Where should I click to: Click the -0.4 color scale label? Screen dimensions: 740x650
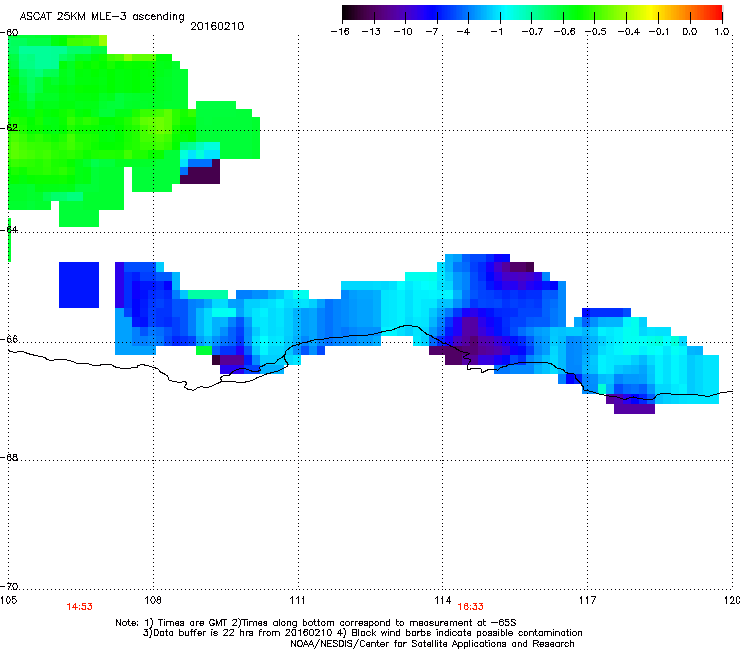(x=629, y=32)
